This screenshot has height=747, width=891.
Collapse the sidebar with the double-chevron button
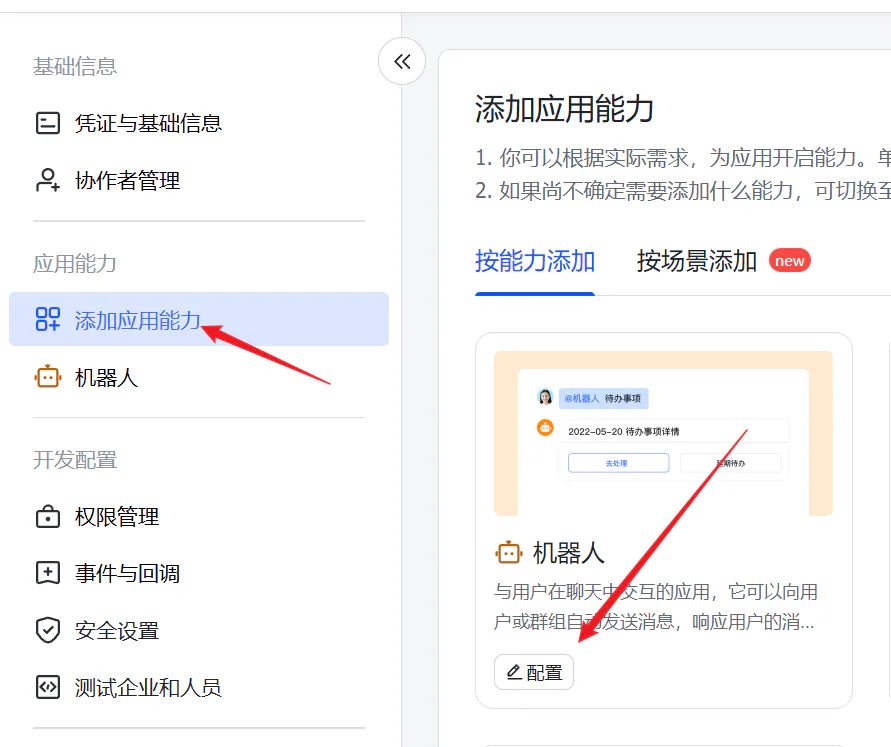[402, 61]
